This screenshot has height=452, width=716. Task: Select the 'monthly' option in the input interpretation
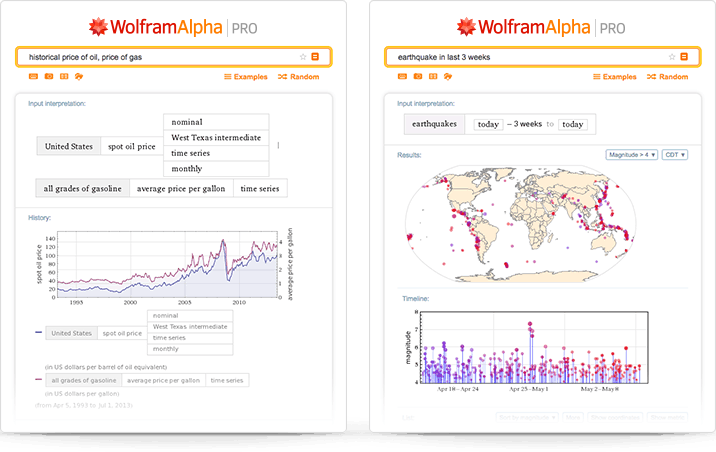[x=216, y=168]
